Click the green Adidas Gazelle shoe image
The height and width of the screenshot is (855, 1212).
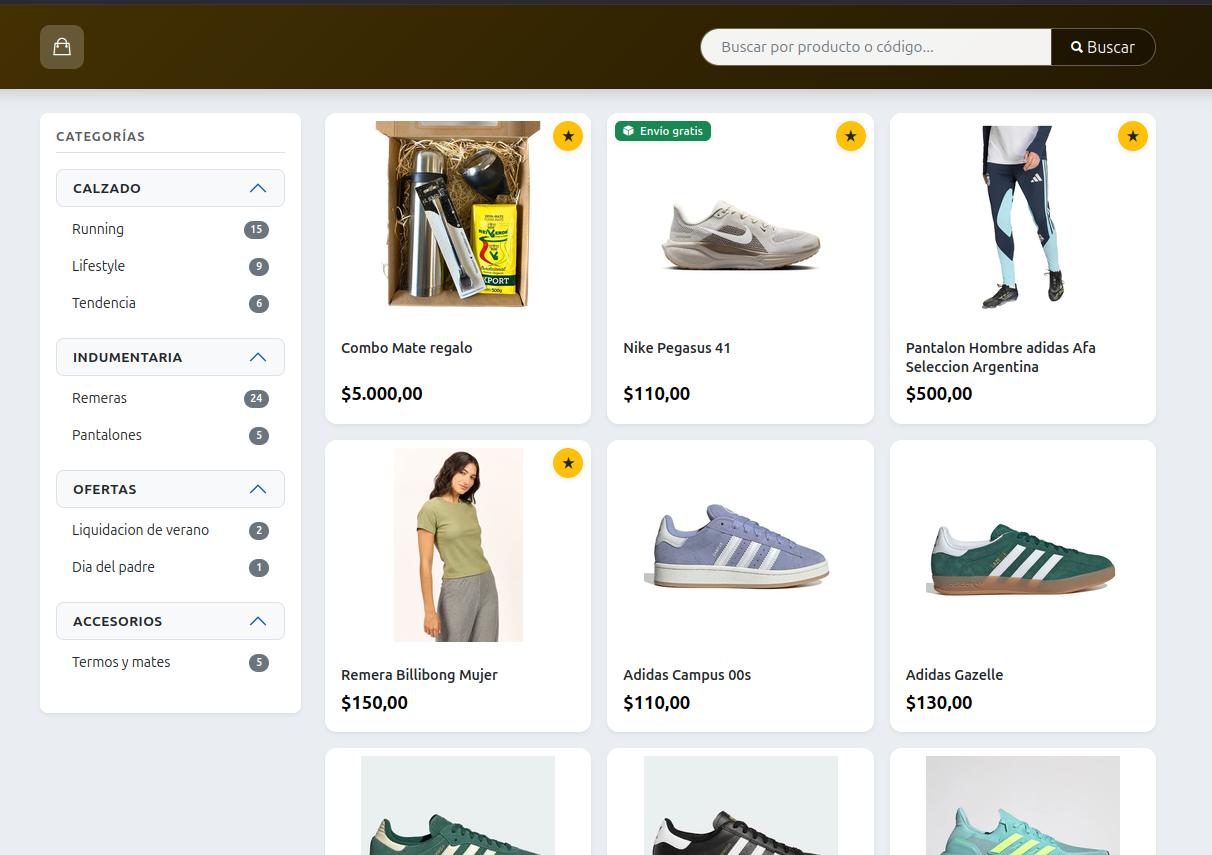point(1023,558)
